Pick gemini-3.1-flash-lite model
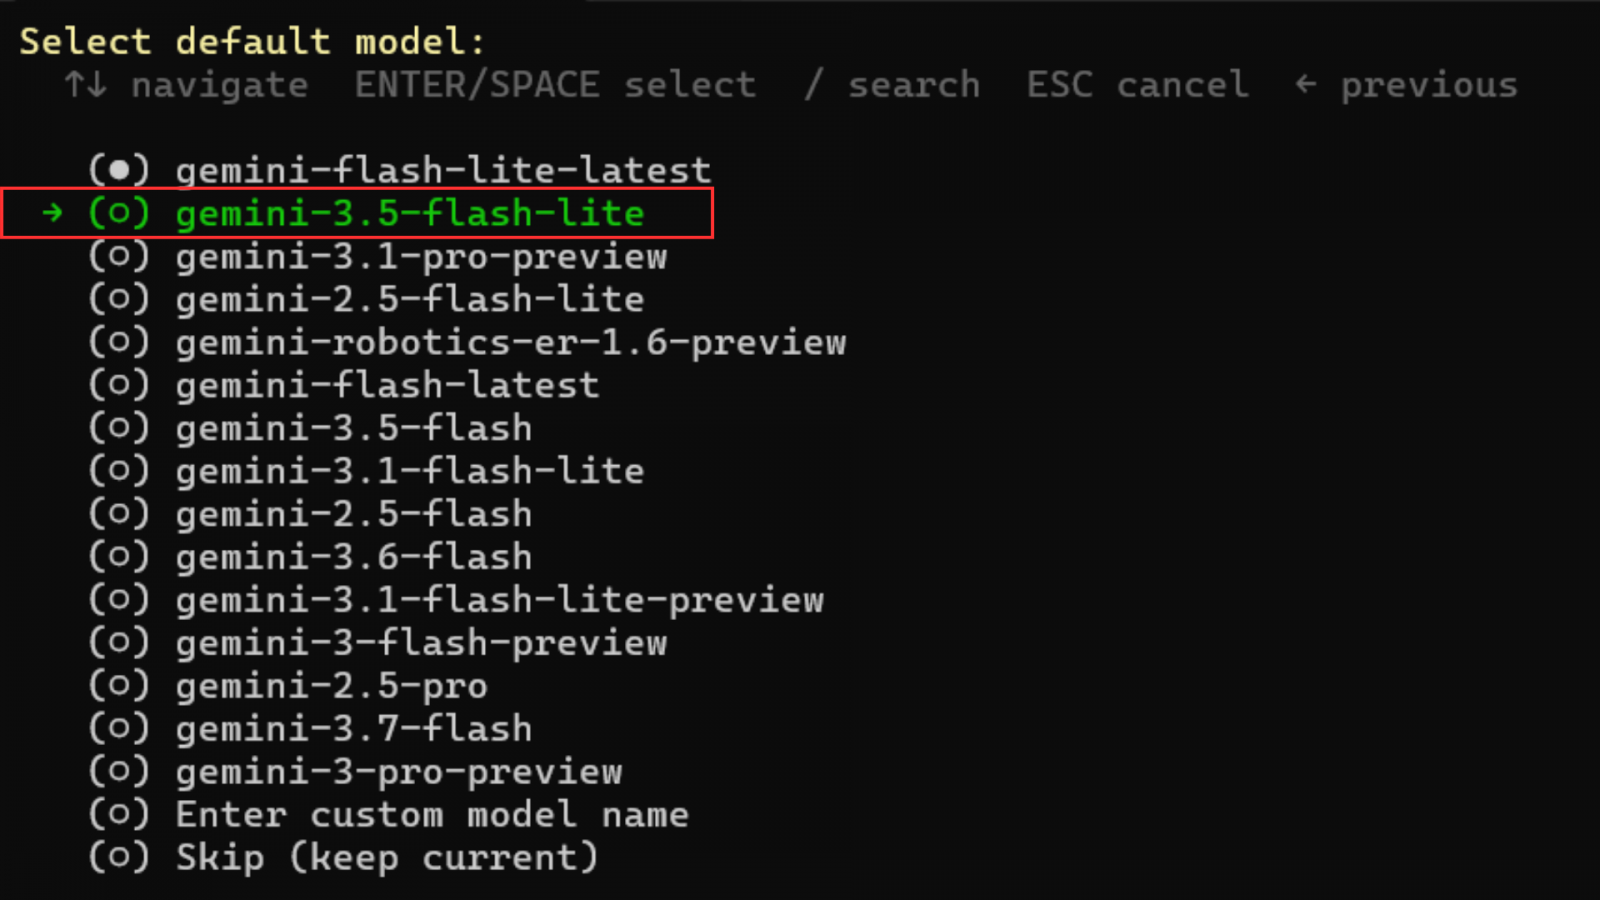The image size is (1600, 900). pos(366,471)
